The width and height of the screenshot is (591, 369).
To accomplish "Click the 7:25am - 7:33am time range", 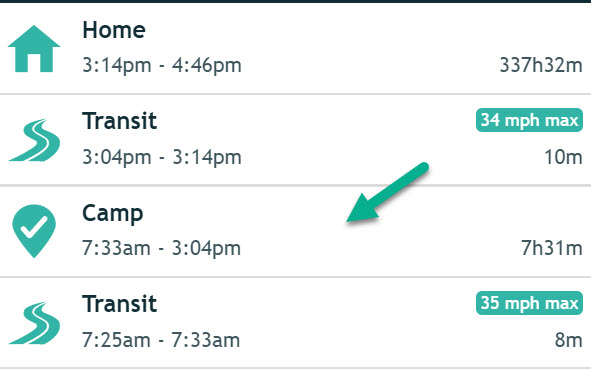I will [161, 340].
